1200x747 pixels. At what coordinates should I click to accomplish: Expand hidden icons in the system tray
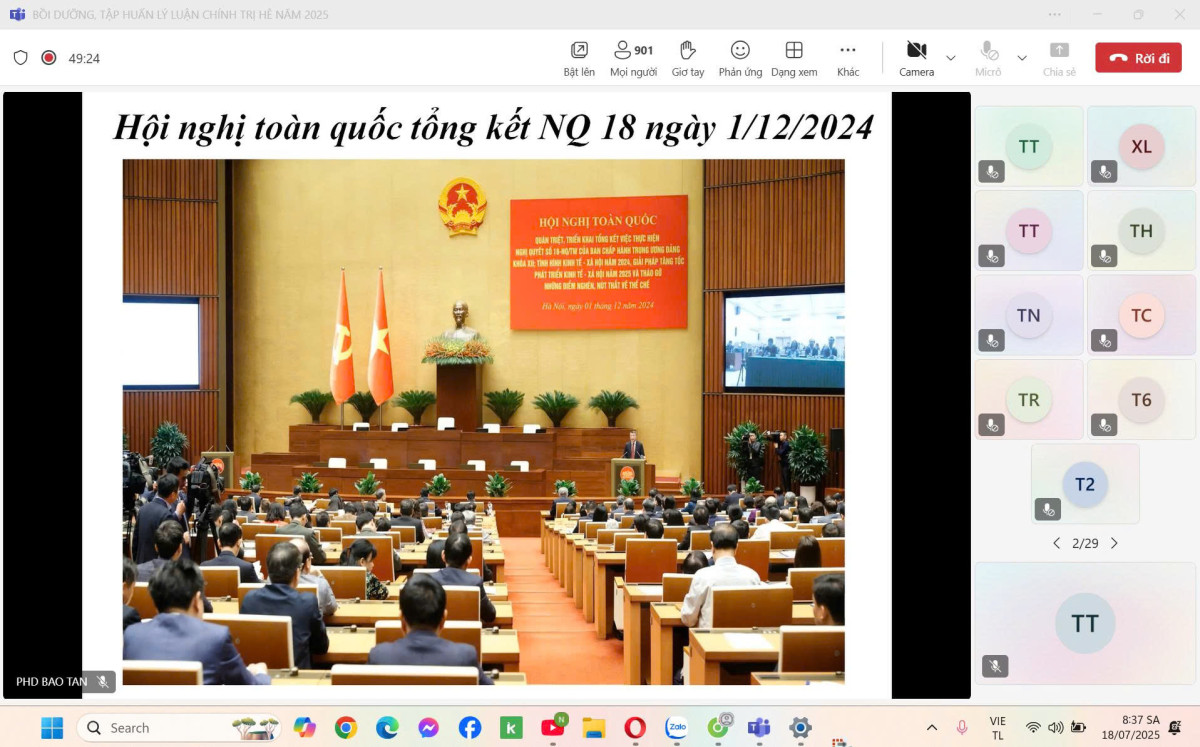coord(931,727)
